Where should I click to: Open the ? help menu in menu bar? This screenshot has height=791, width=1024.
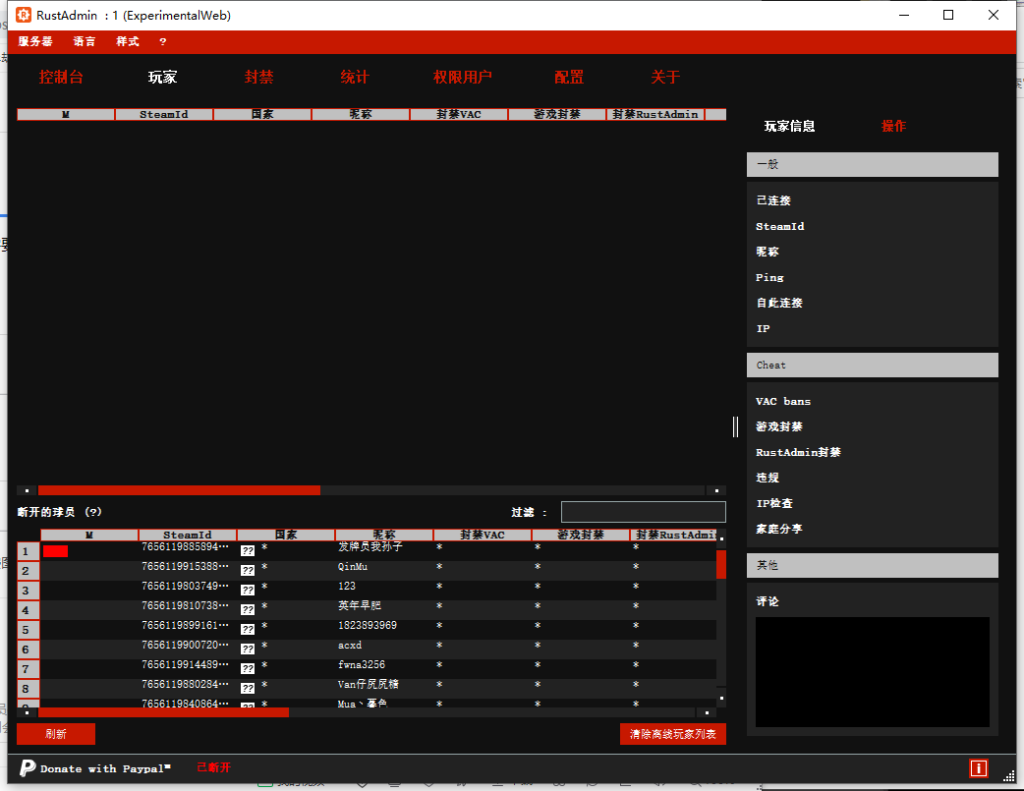(163, 41)
